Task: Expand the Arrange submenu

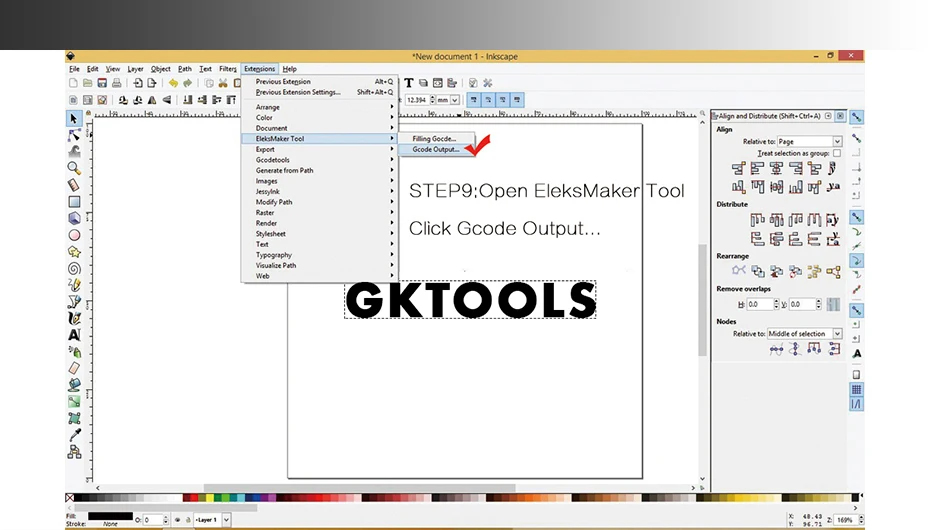Action: [x=319, y=107]
